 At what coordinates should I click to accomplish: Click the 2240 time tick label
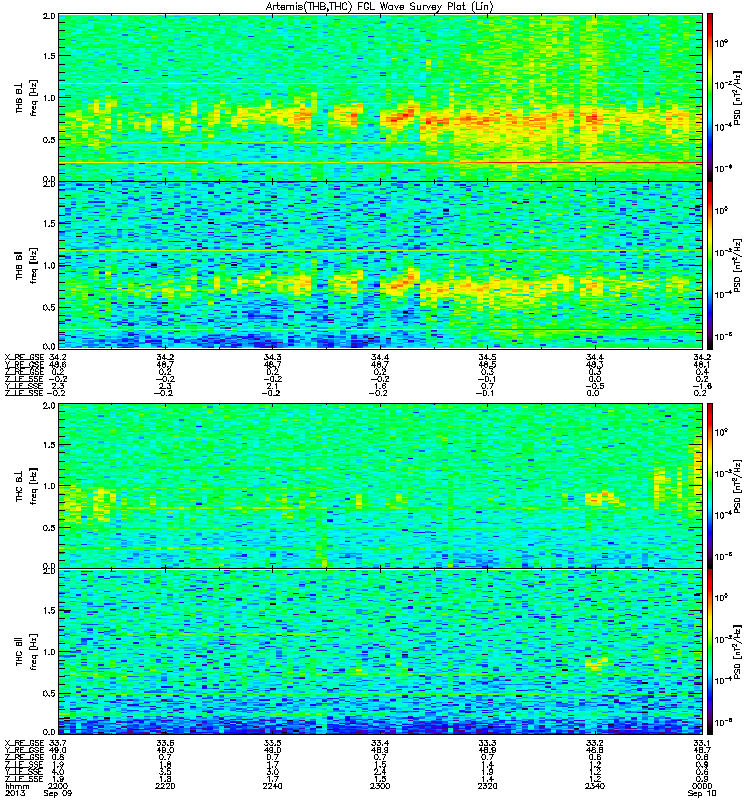[272, 786]
